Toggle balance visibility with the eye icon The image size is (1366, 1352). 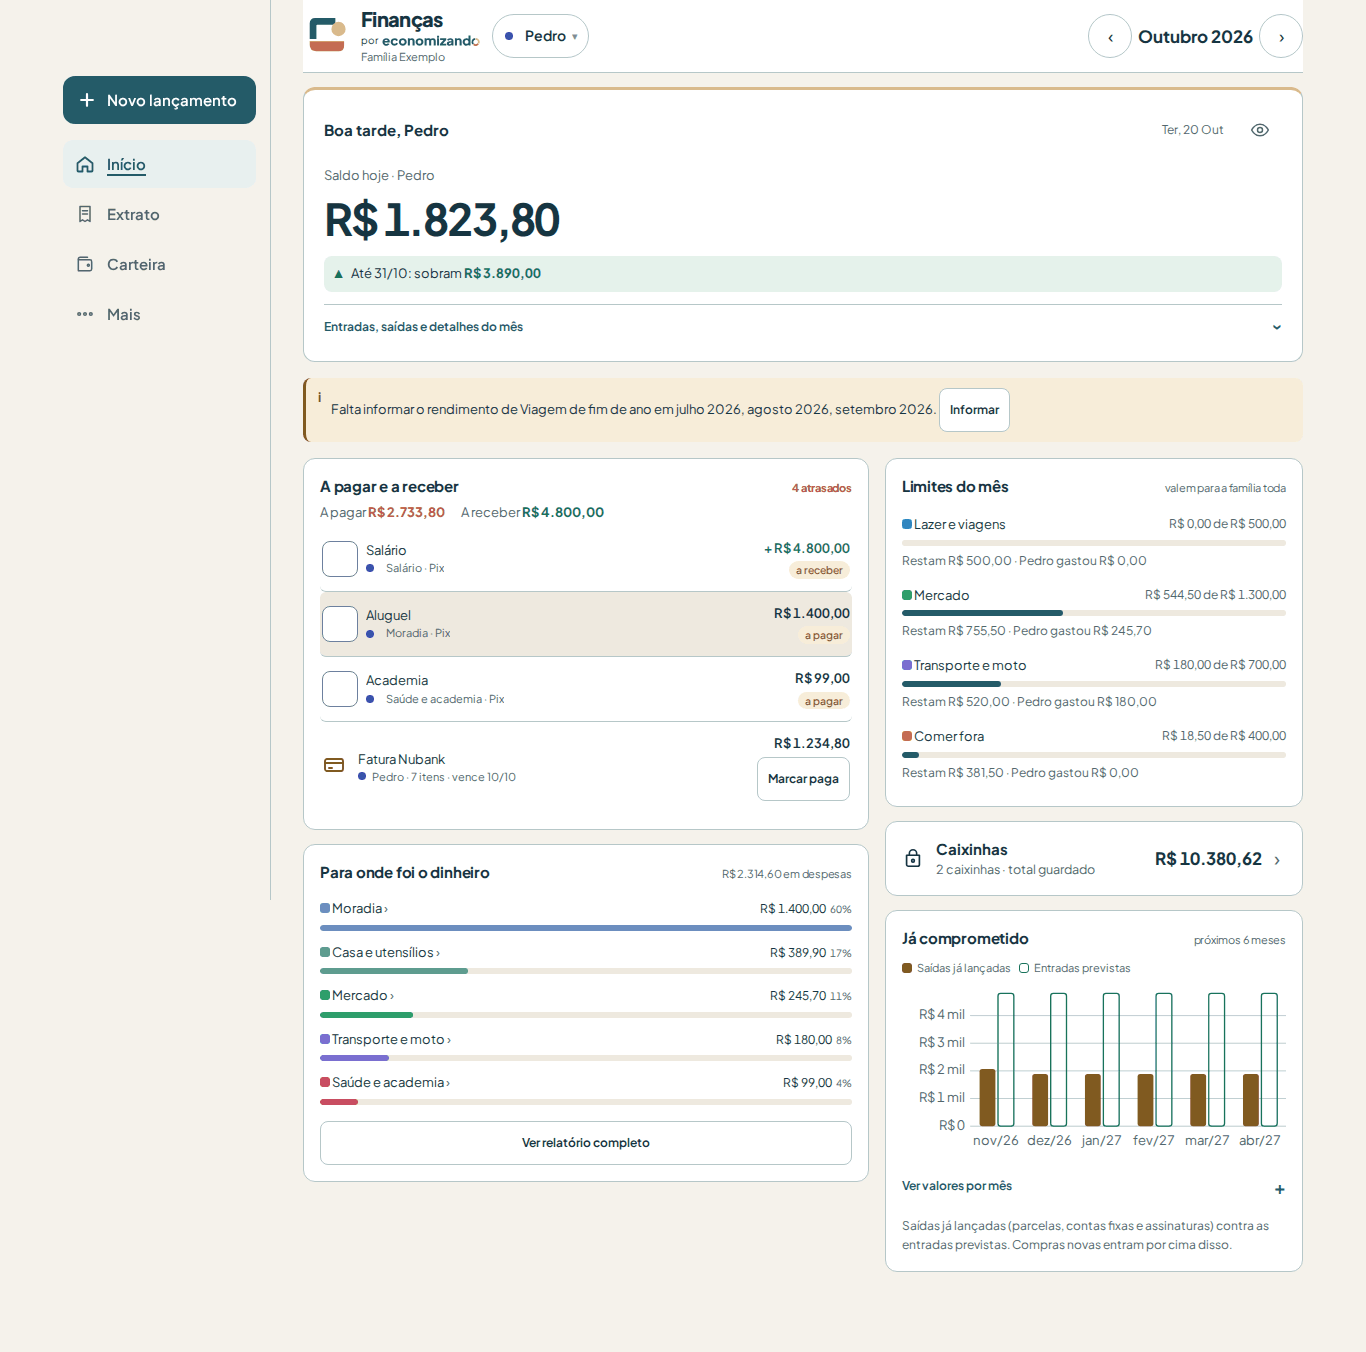coord(1260,130)
